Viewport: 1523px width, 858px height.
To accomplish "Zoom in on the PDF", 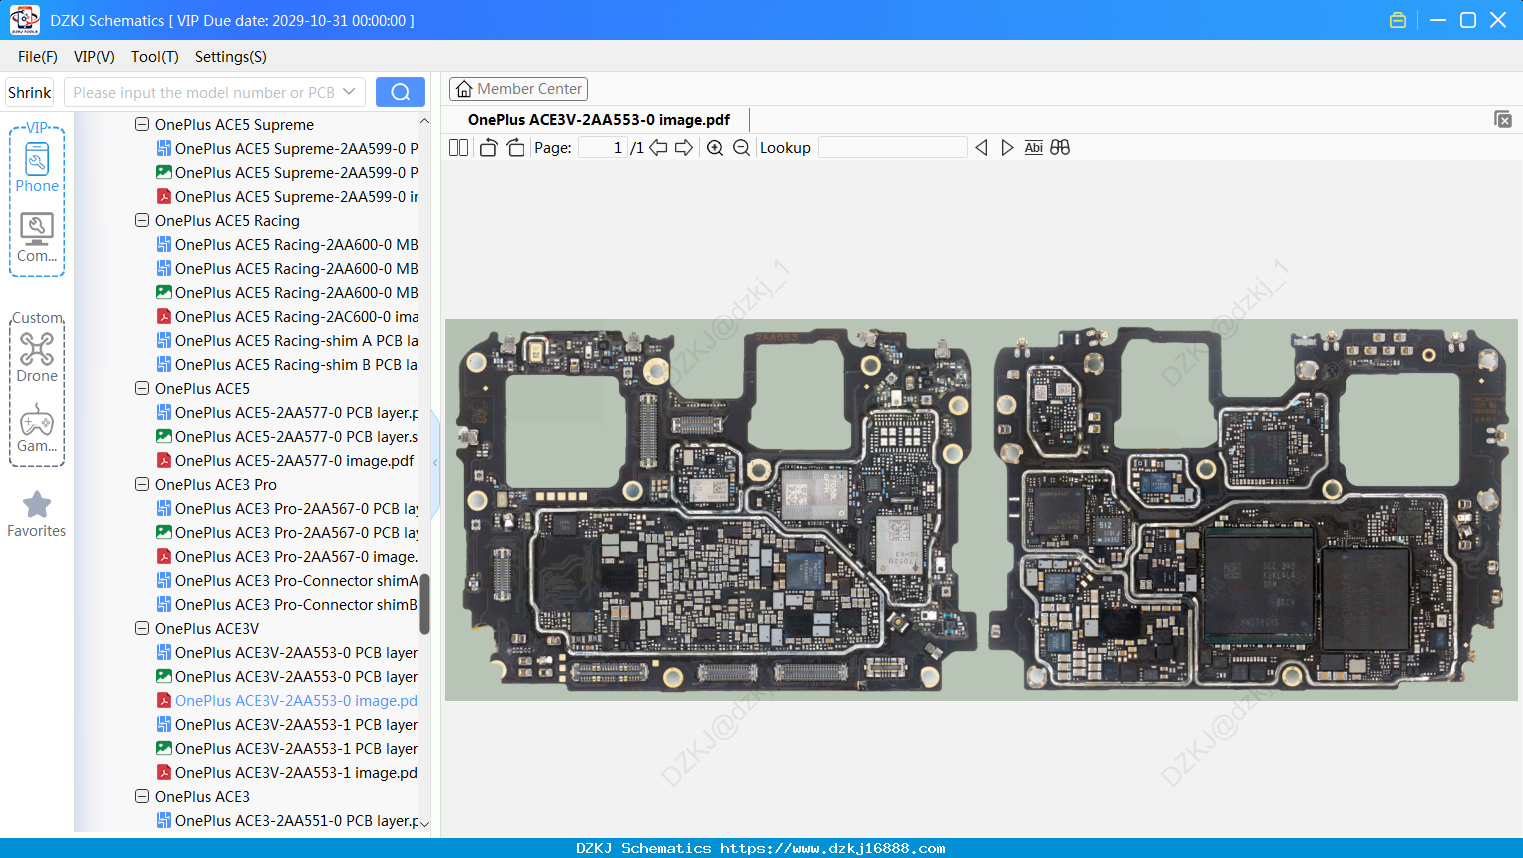I will click(x=715, y=147).
